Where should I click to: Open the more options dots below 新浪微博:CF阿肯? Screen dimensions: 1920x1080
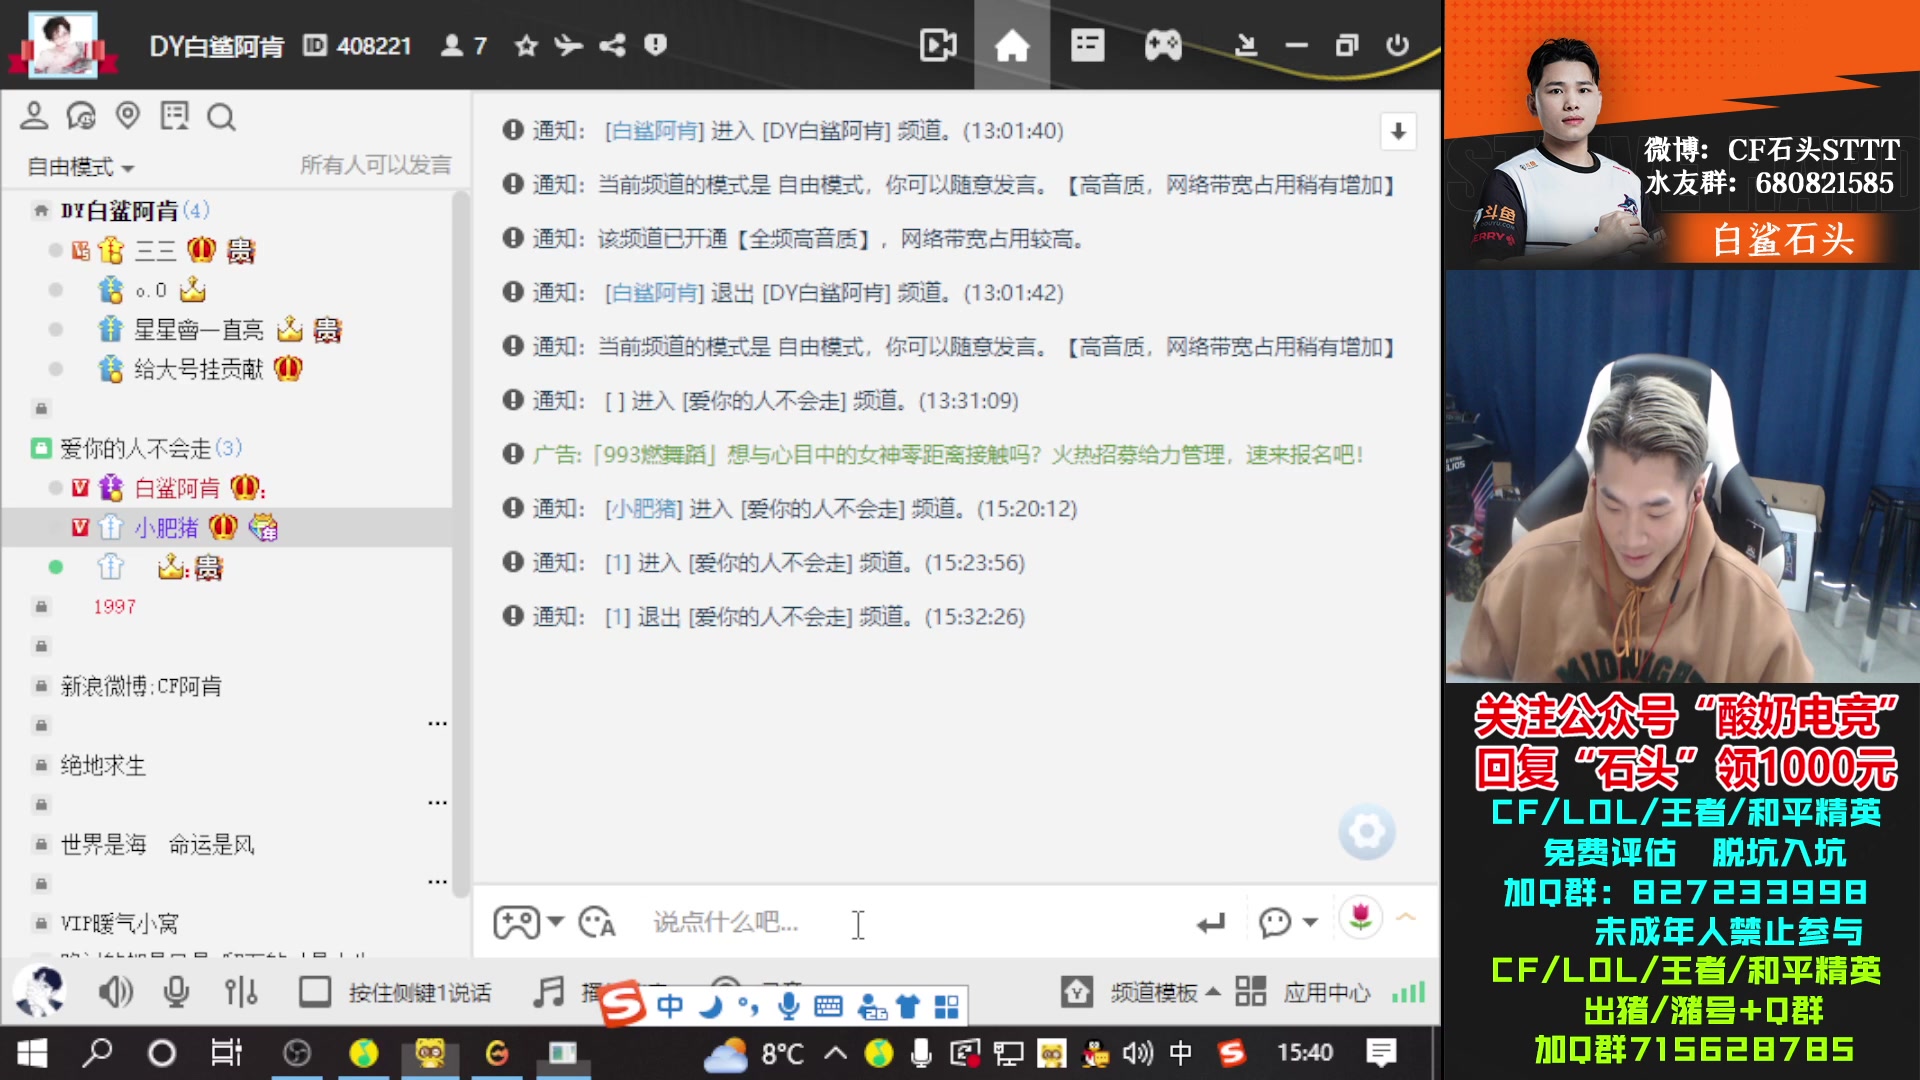click(437, 724)
